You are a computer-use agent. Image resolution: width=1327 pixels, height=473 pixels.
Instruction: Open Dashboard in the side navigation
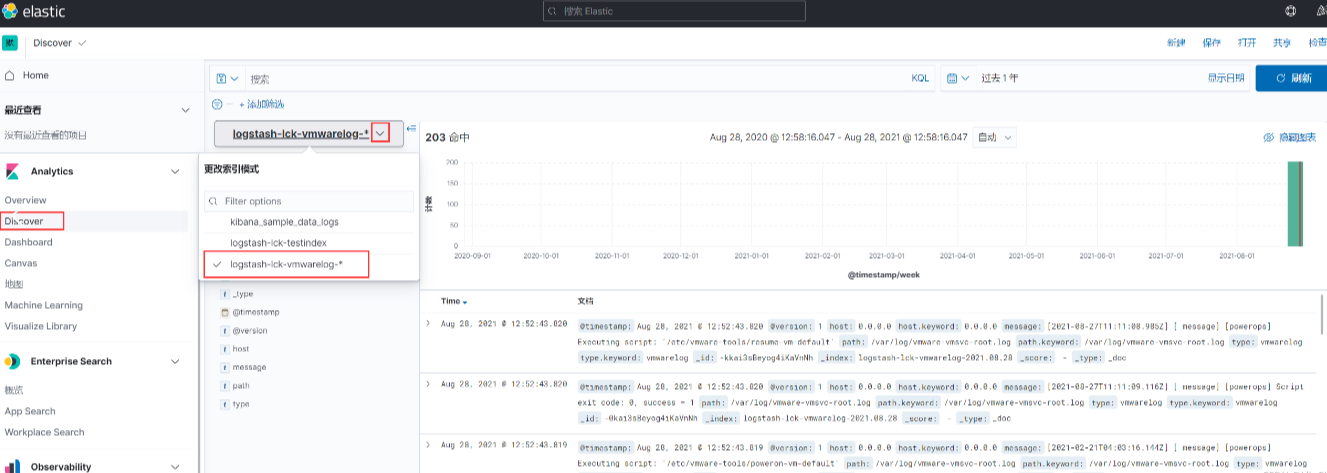[x=28, y=242]
